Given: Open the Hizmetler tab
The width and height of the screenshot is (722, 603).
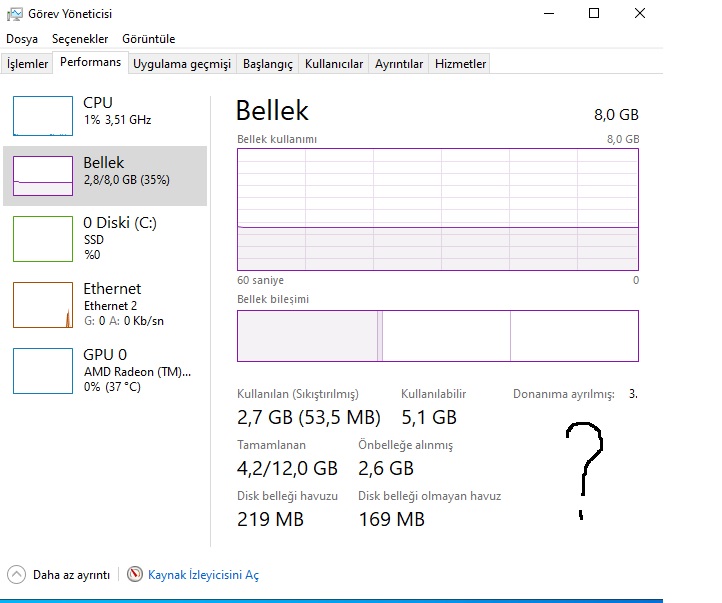Looking at the screenshot, I should 460,64.
